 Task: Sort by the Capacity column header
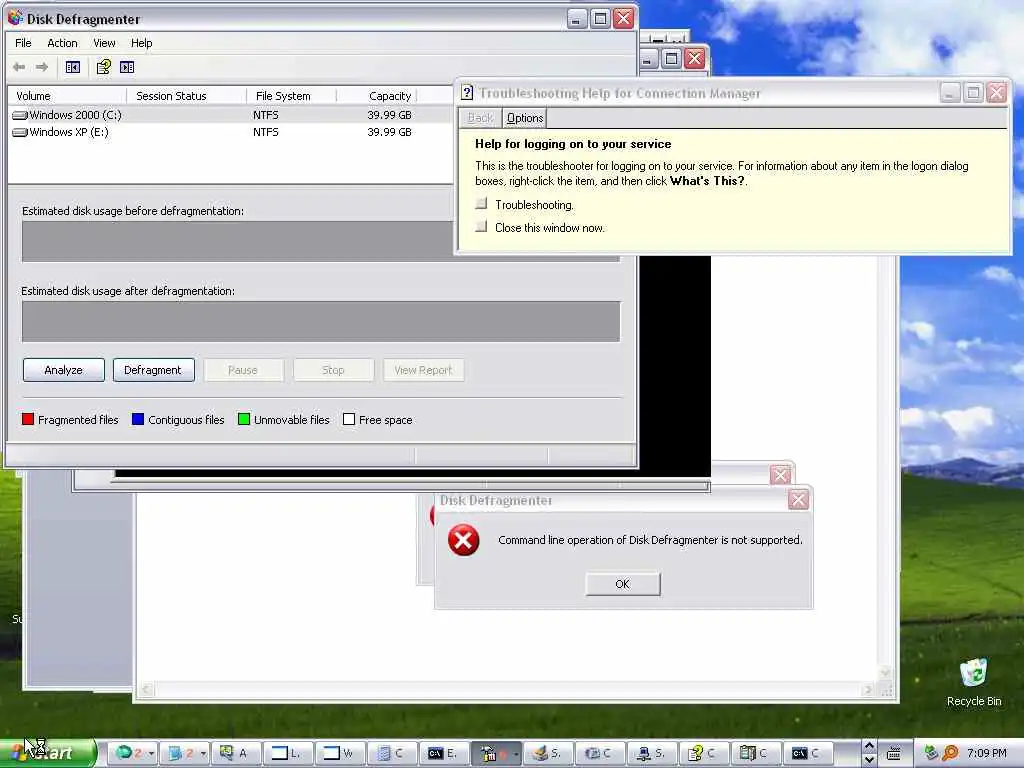[377, 96]
